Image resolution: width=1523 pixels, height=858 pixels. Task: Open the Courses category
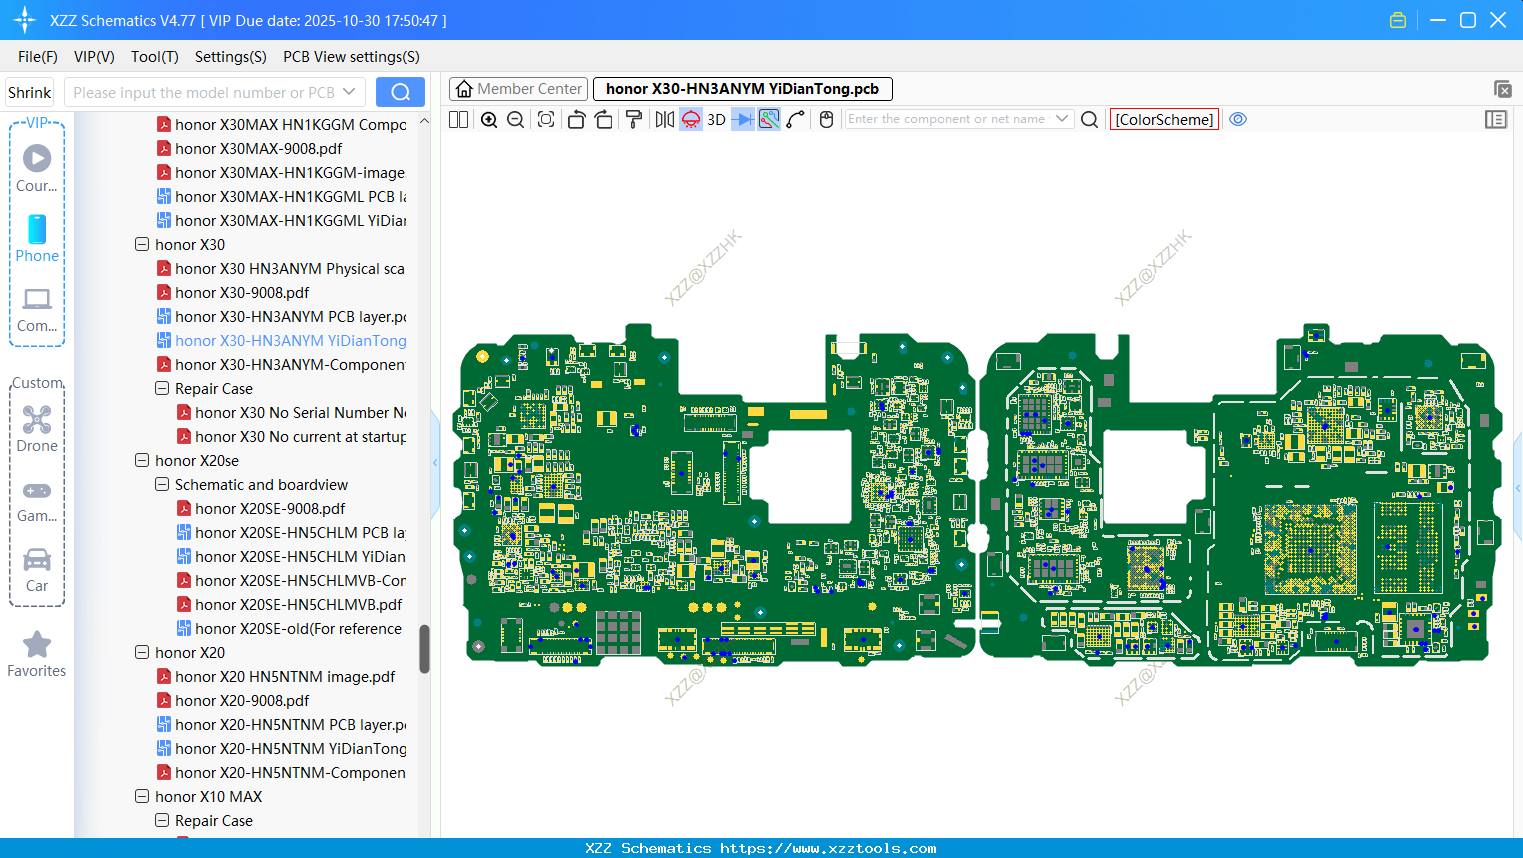[37, 168]
